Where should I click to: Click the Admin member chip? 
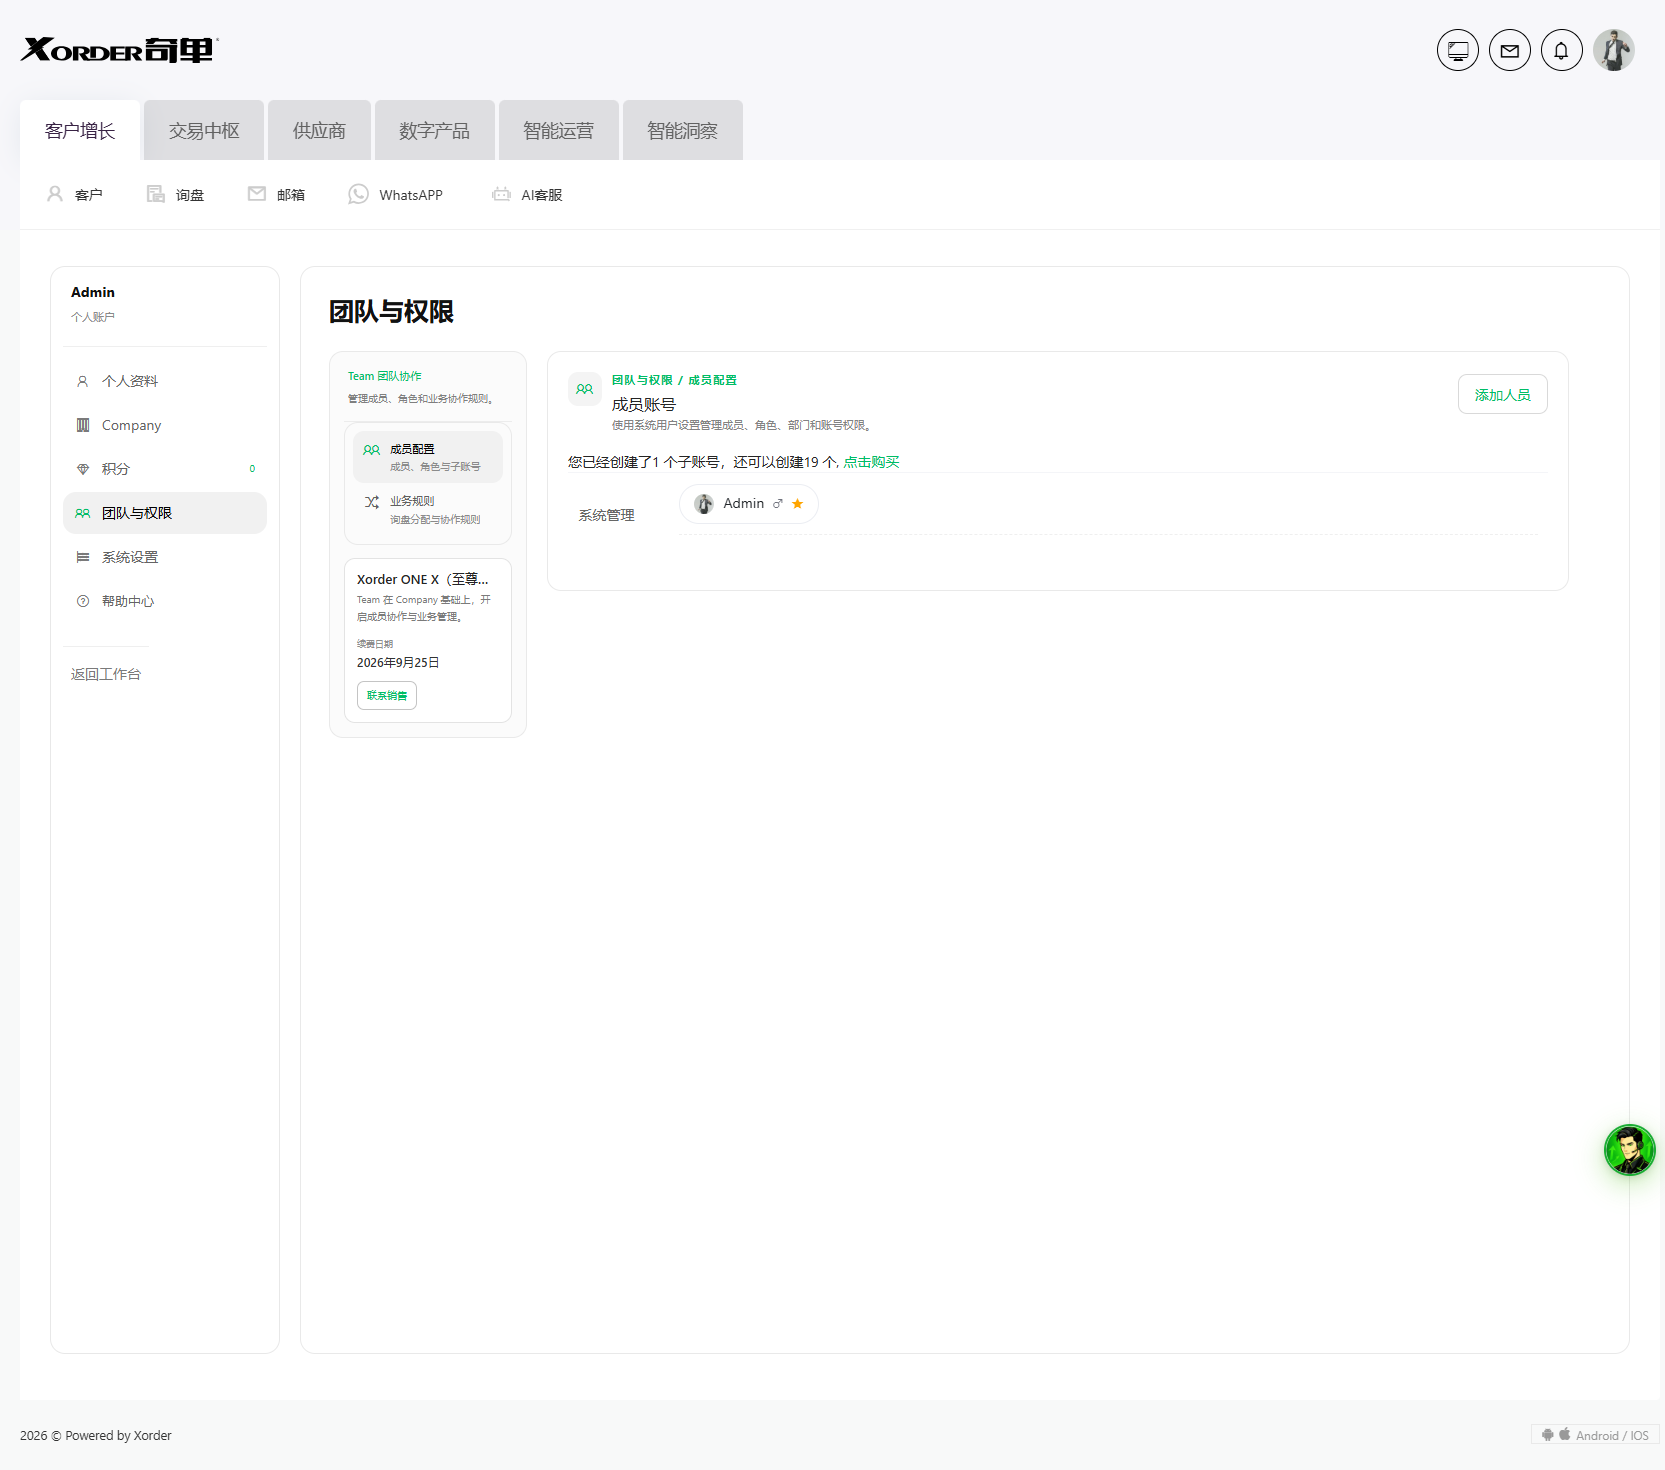(749, 504)
